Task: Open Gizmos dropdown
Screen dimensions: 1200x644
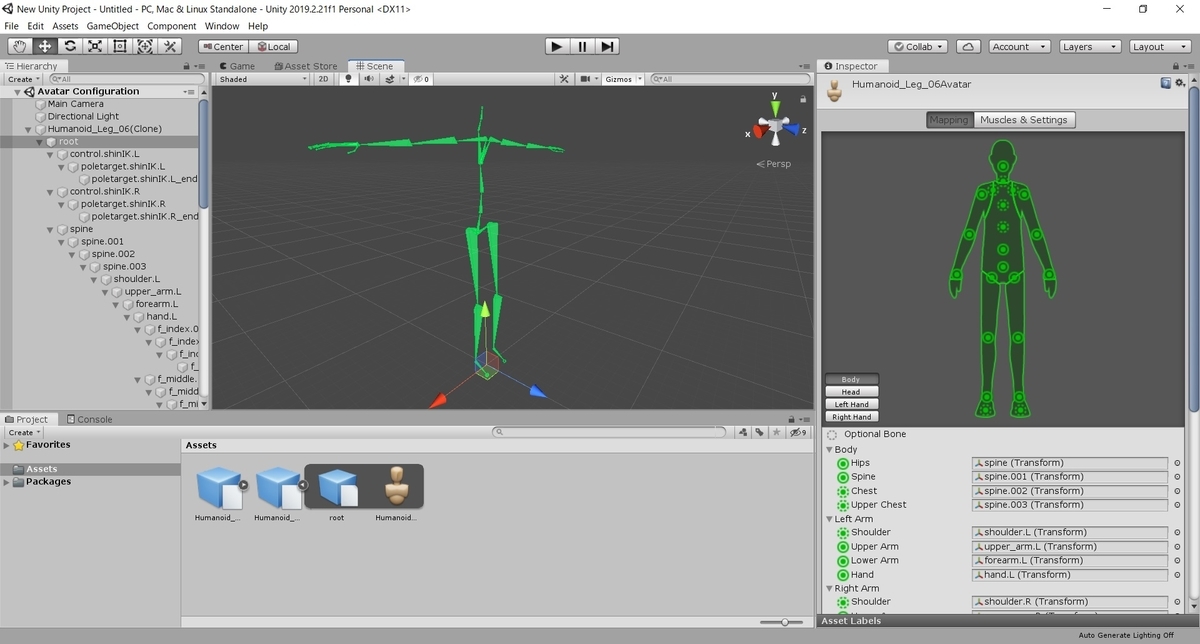Action: [624, 79]
